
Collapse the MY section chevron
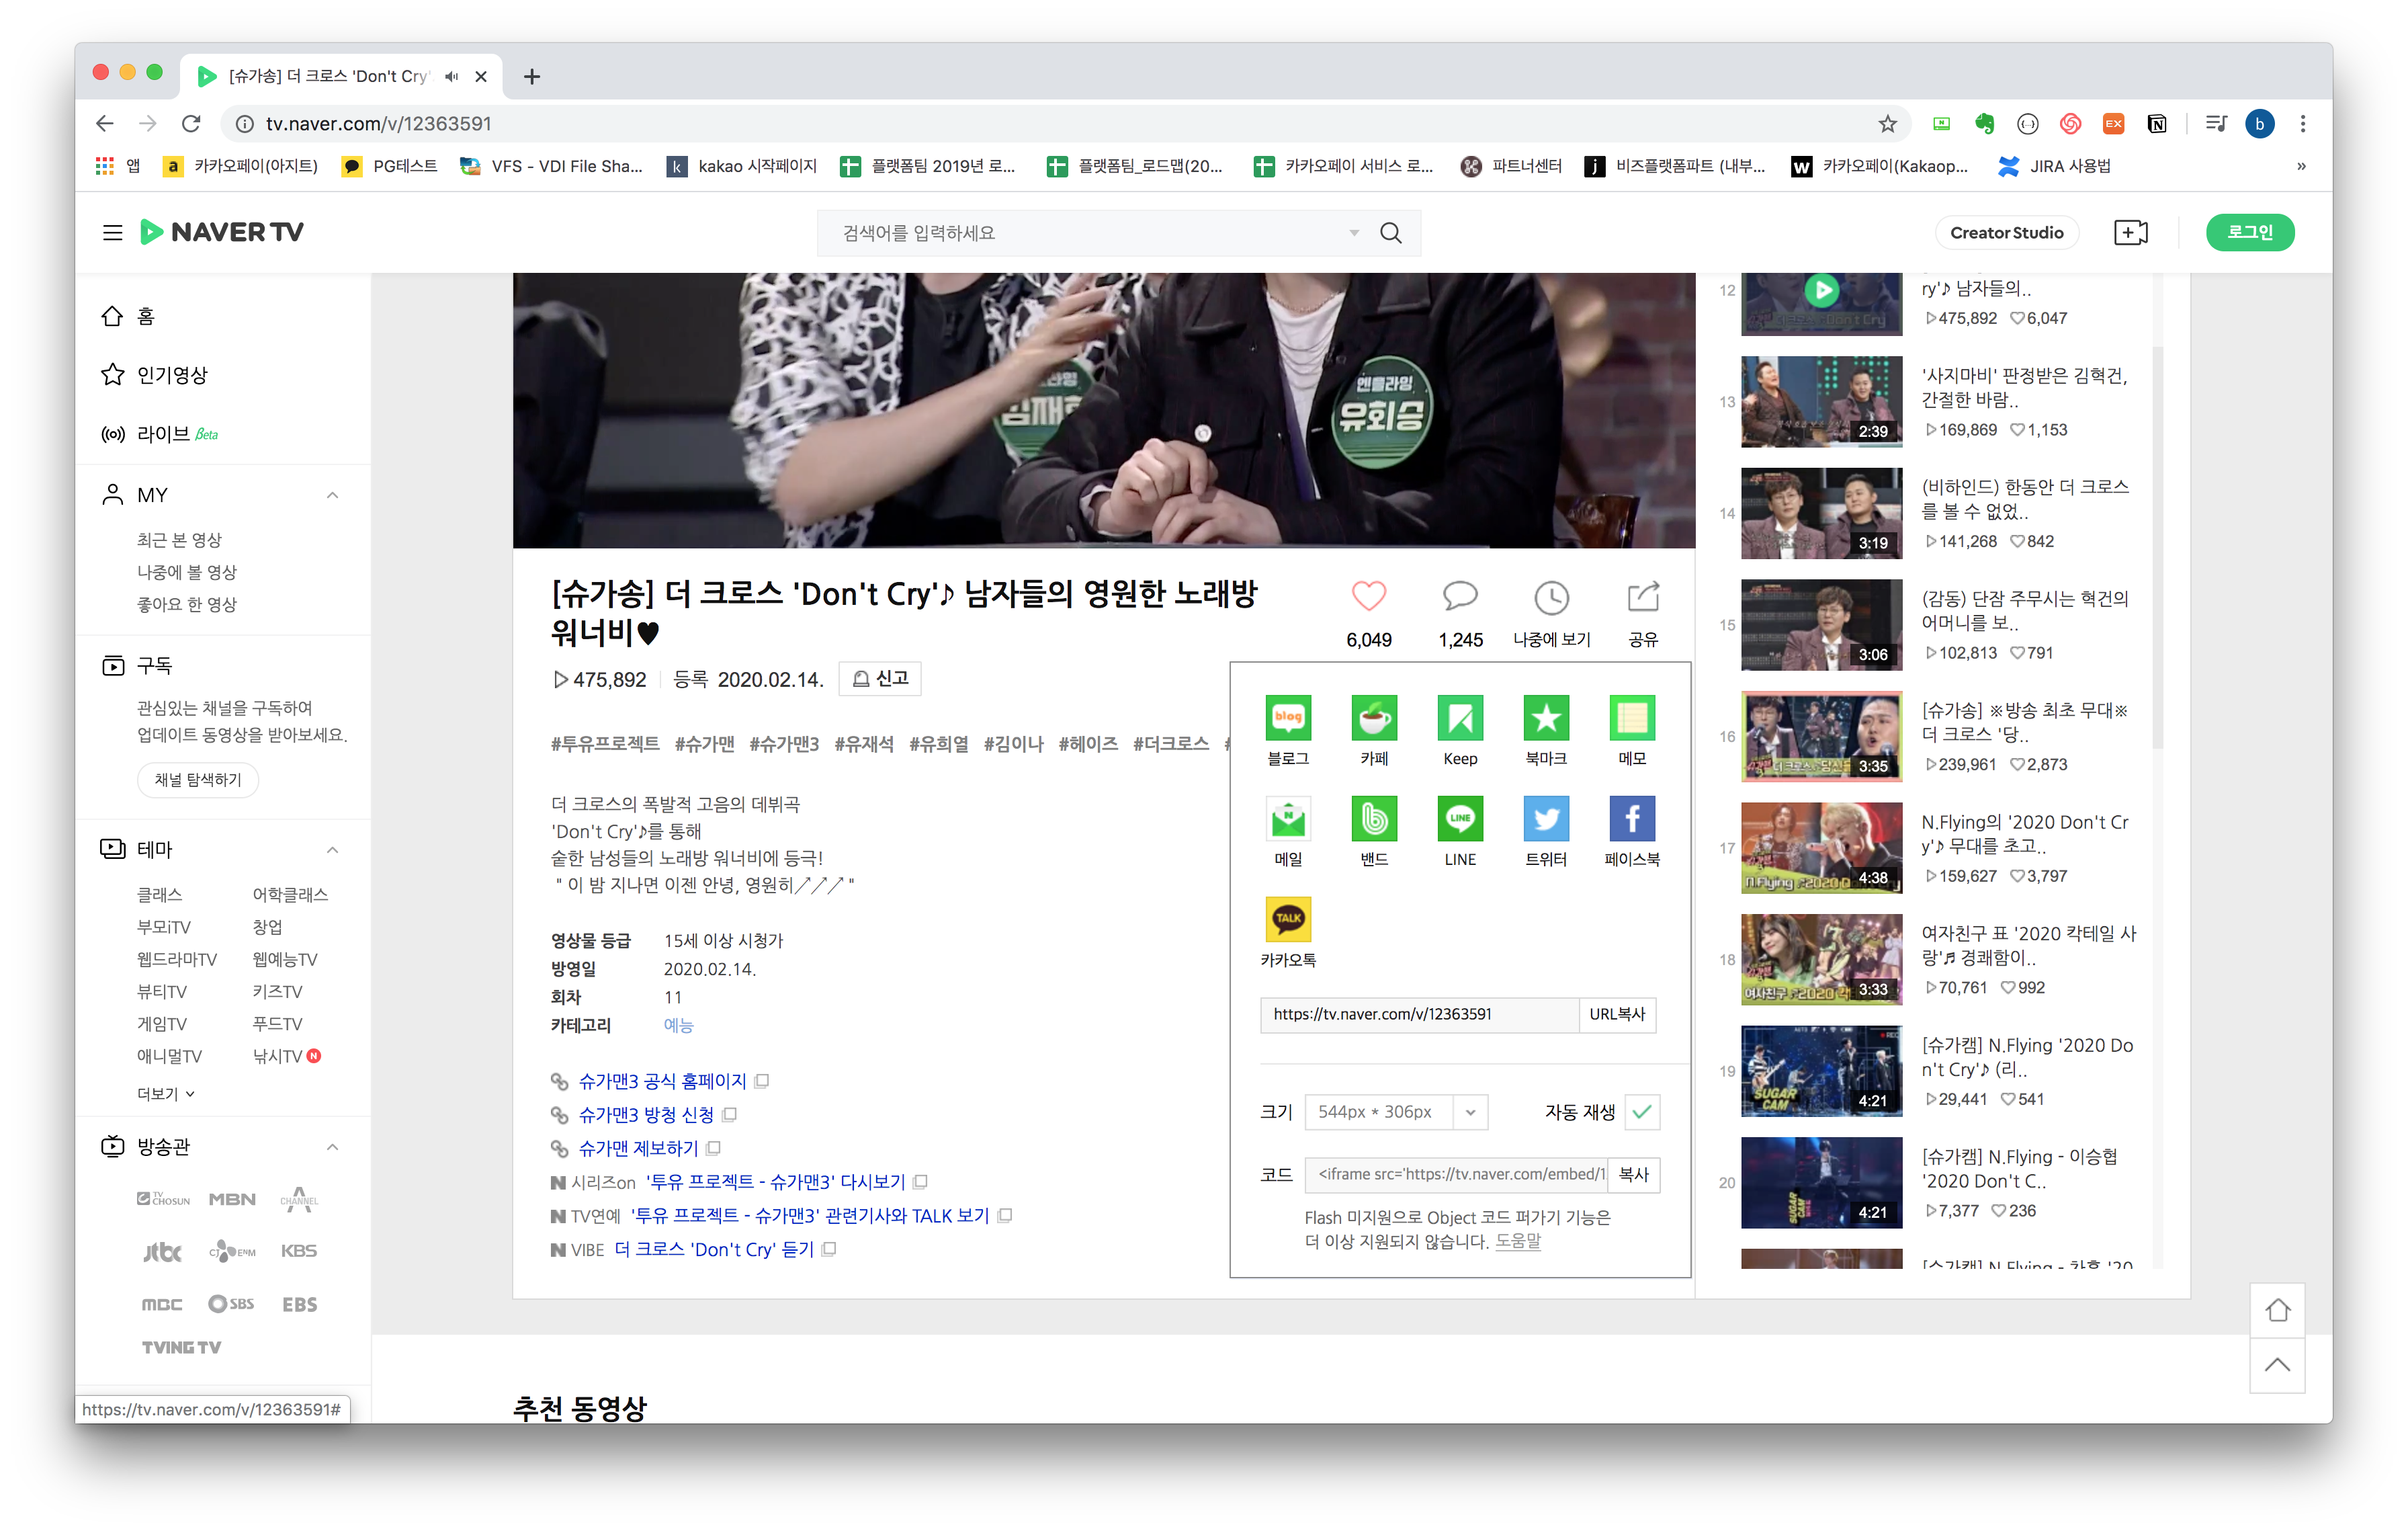click(332, 495)
